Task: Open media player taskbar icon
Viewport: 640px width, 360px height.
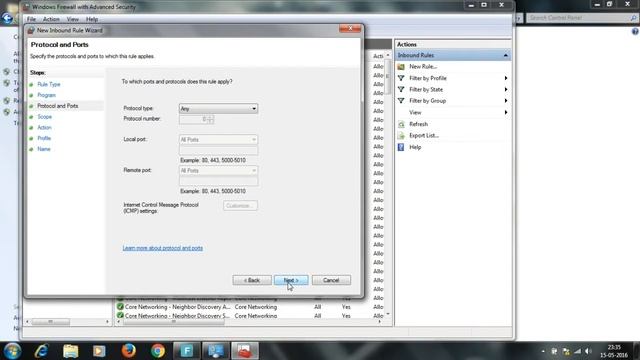Action: [99, 351]
